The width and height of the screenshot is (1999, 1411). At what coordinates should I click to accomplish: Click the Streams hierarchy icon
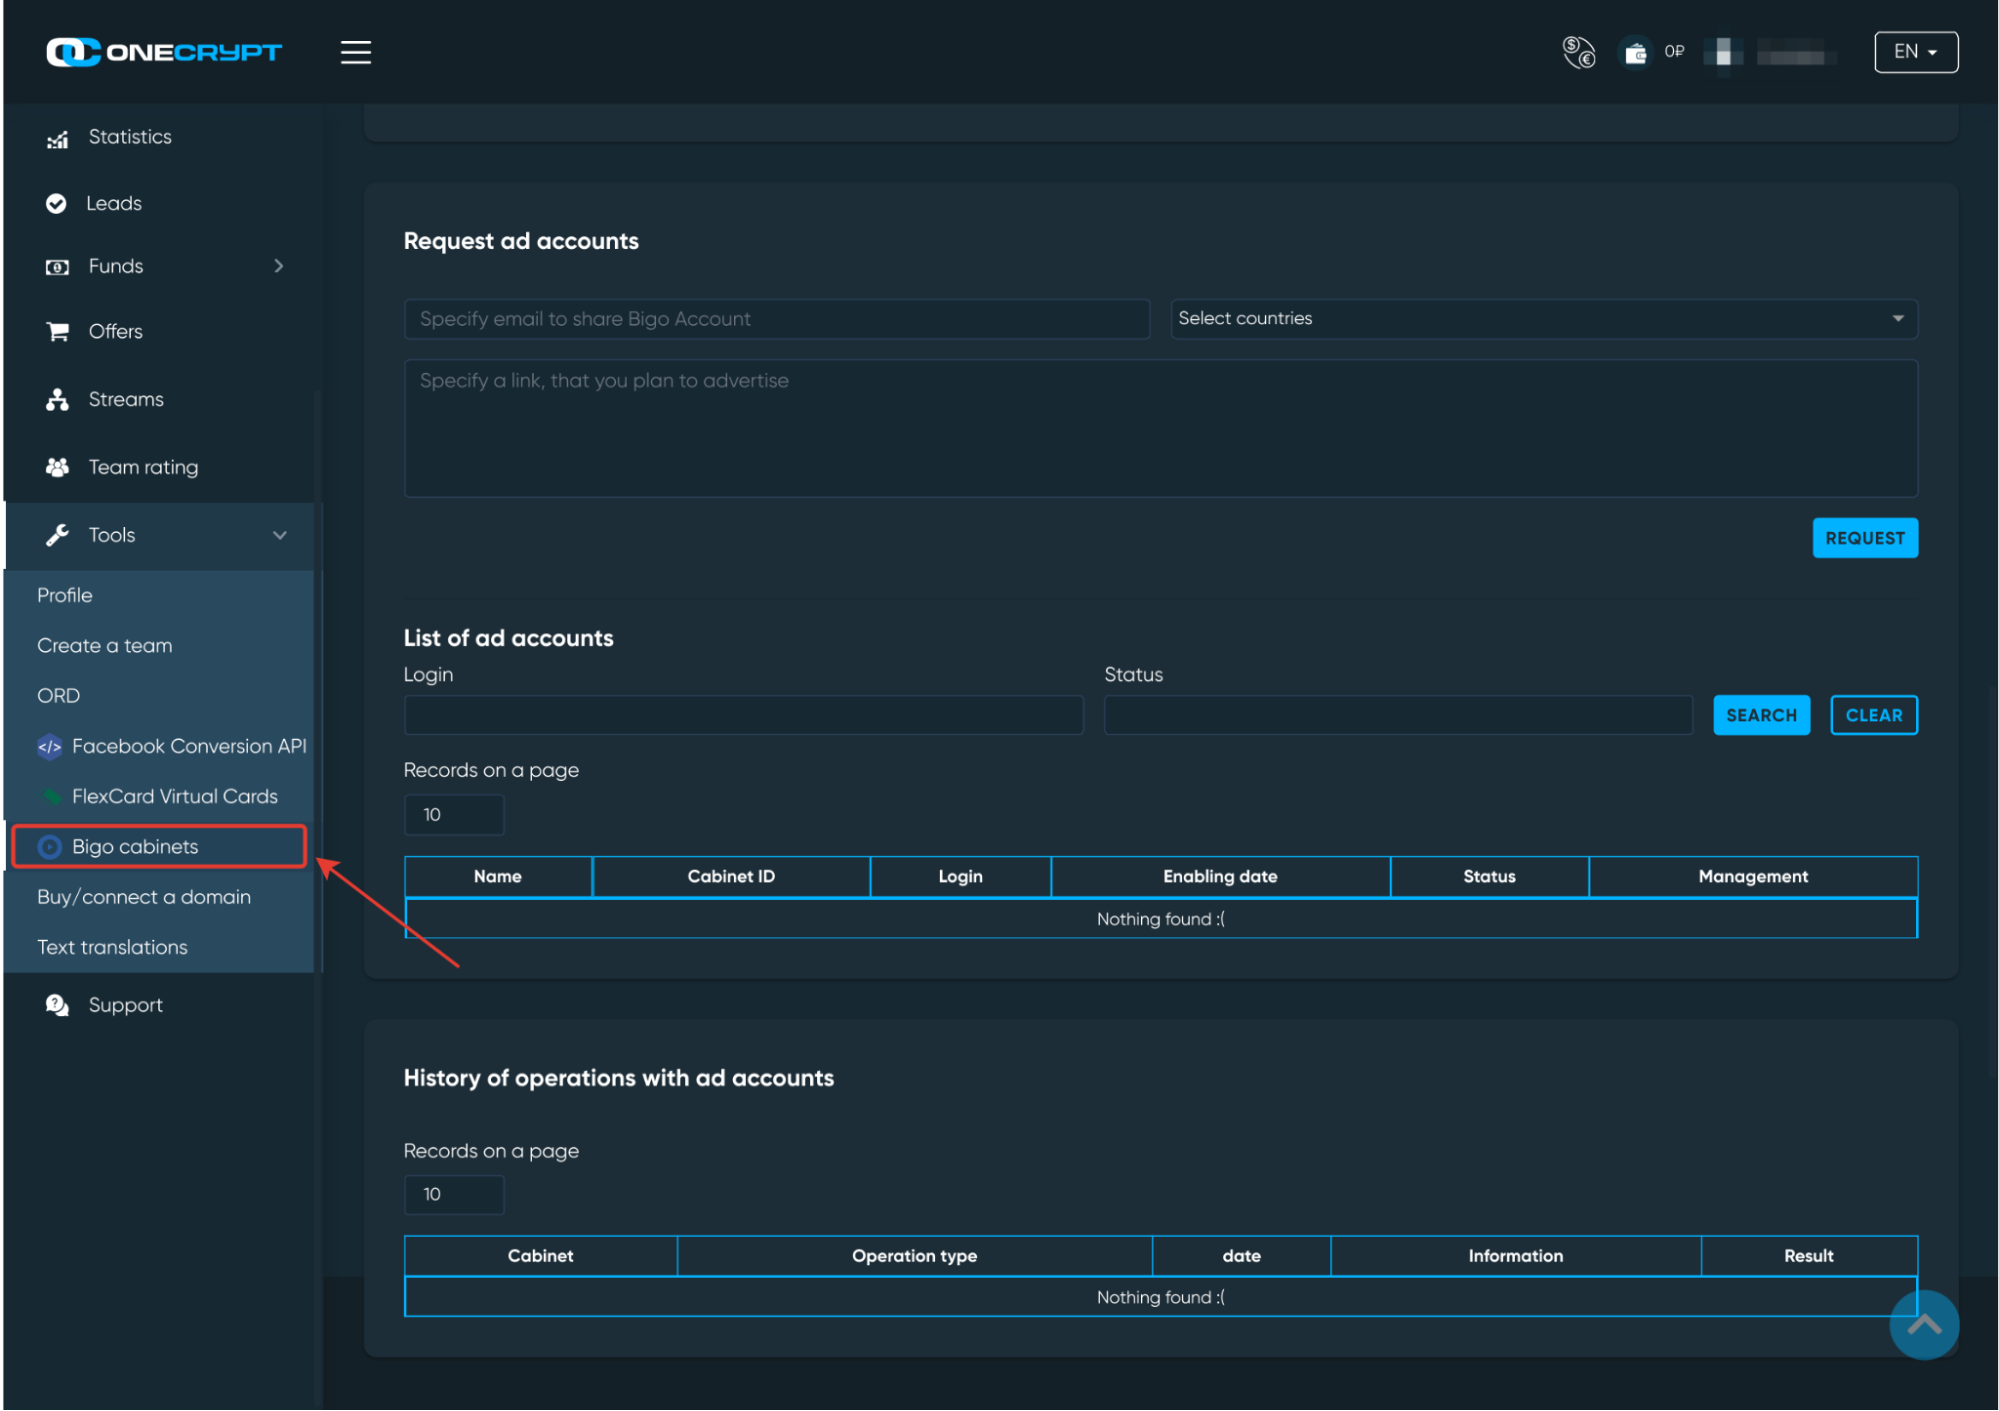(57, 400)
